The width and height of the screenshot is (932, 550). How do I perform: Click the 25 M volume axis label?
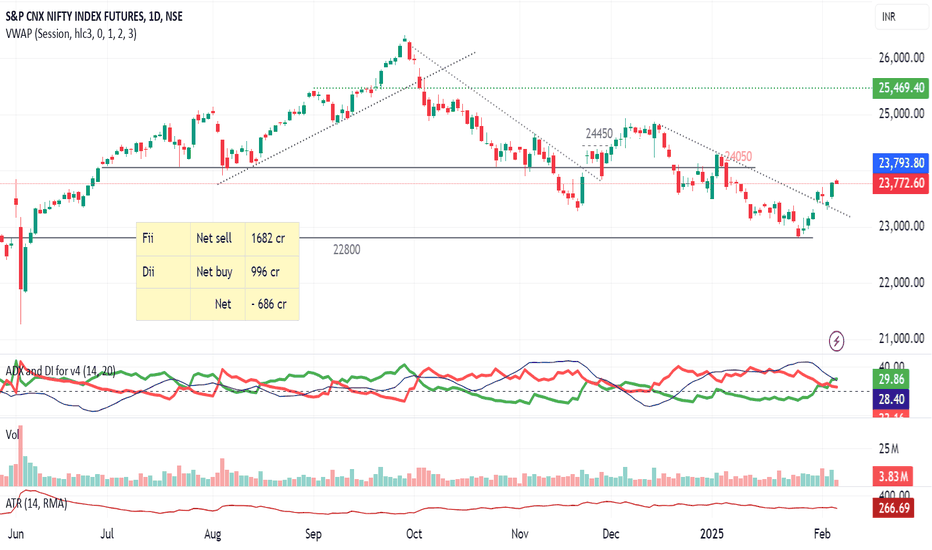[889, 449]
